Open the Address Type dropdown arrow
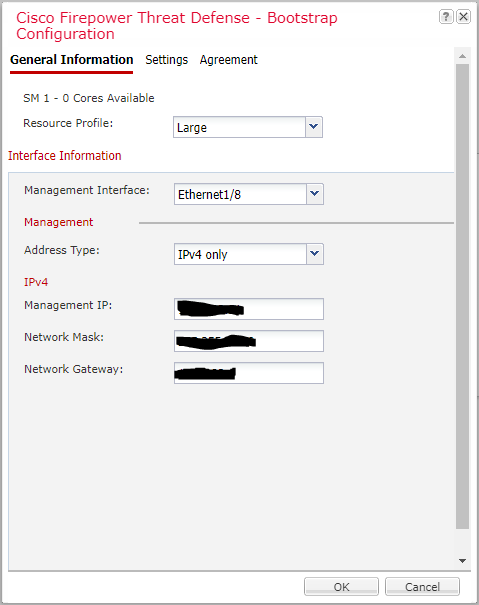The height and width of the screenshot is (605, 479). pos(315,254)
